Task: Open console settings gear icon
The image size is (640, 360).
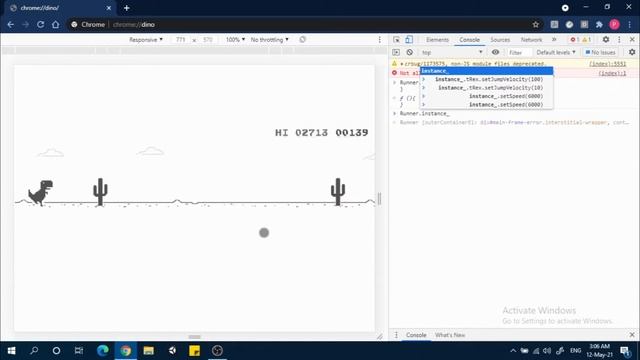Action: [x=632, y=52]
